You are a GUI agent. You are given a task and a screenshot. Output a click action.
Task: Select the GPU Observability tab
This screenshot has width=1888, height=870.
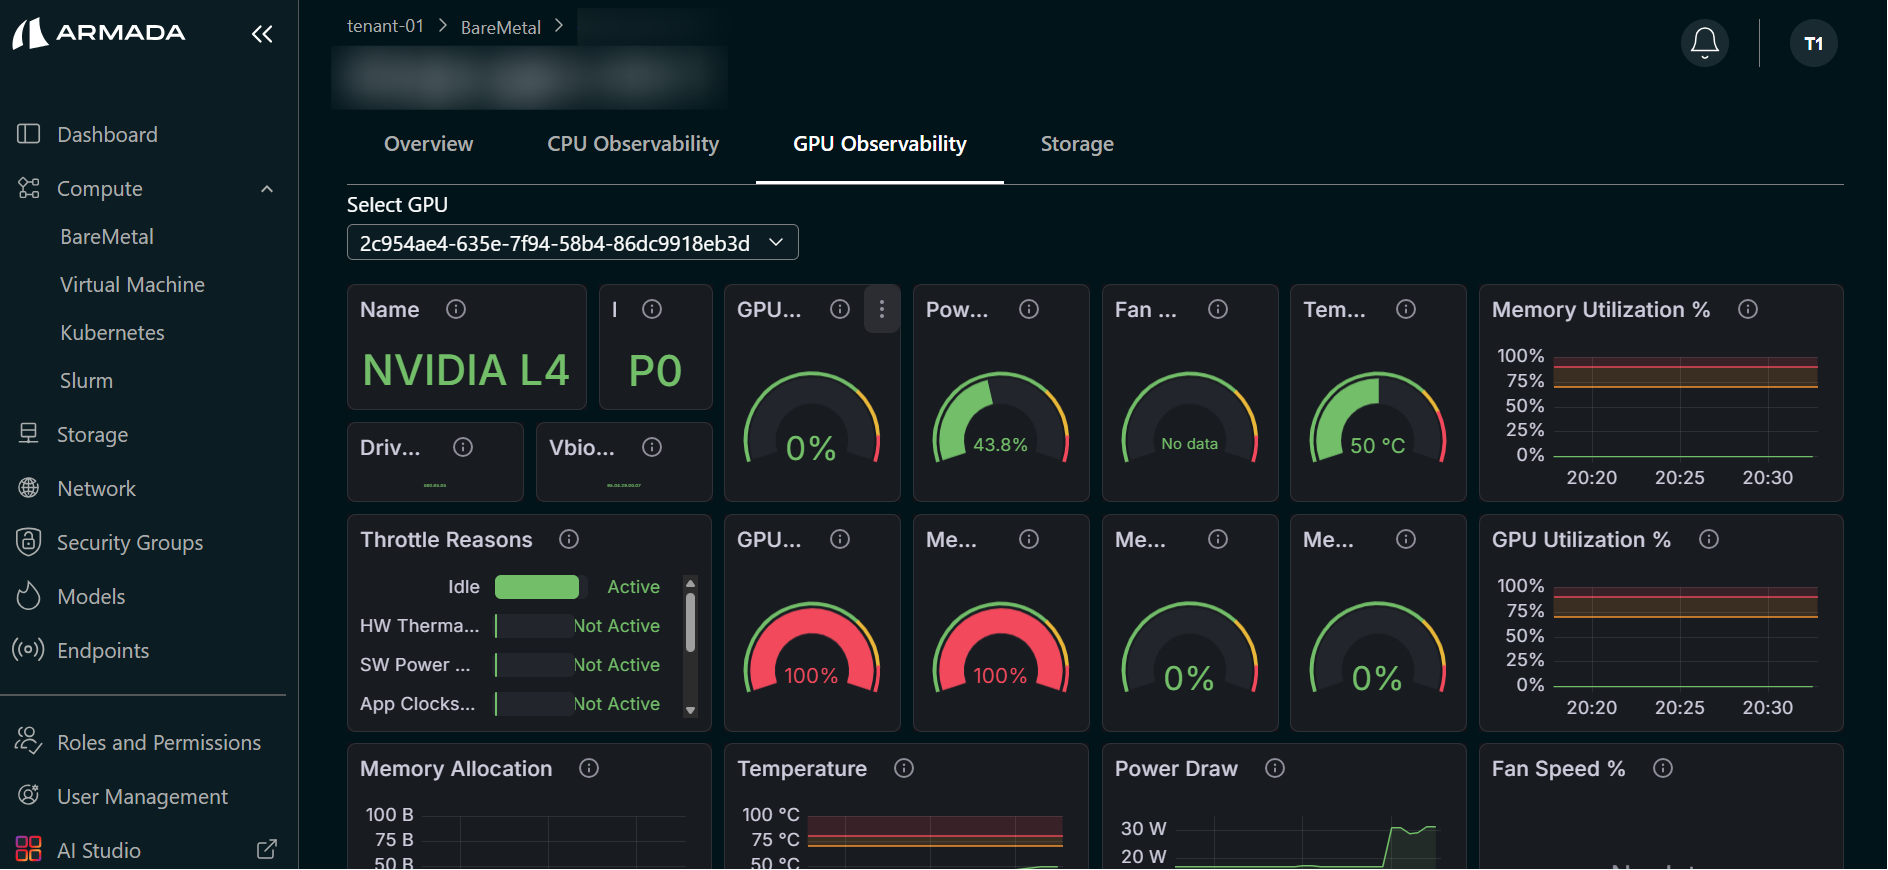point(880,144)
